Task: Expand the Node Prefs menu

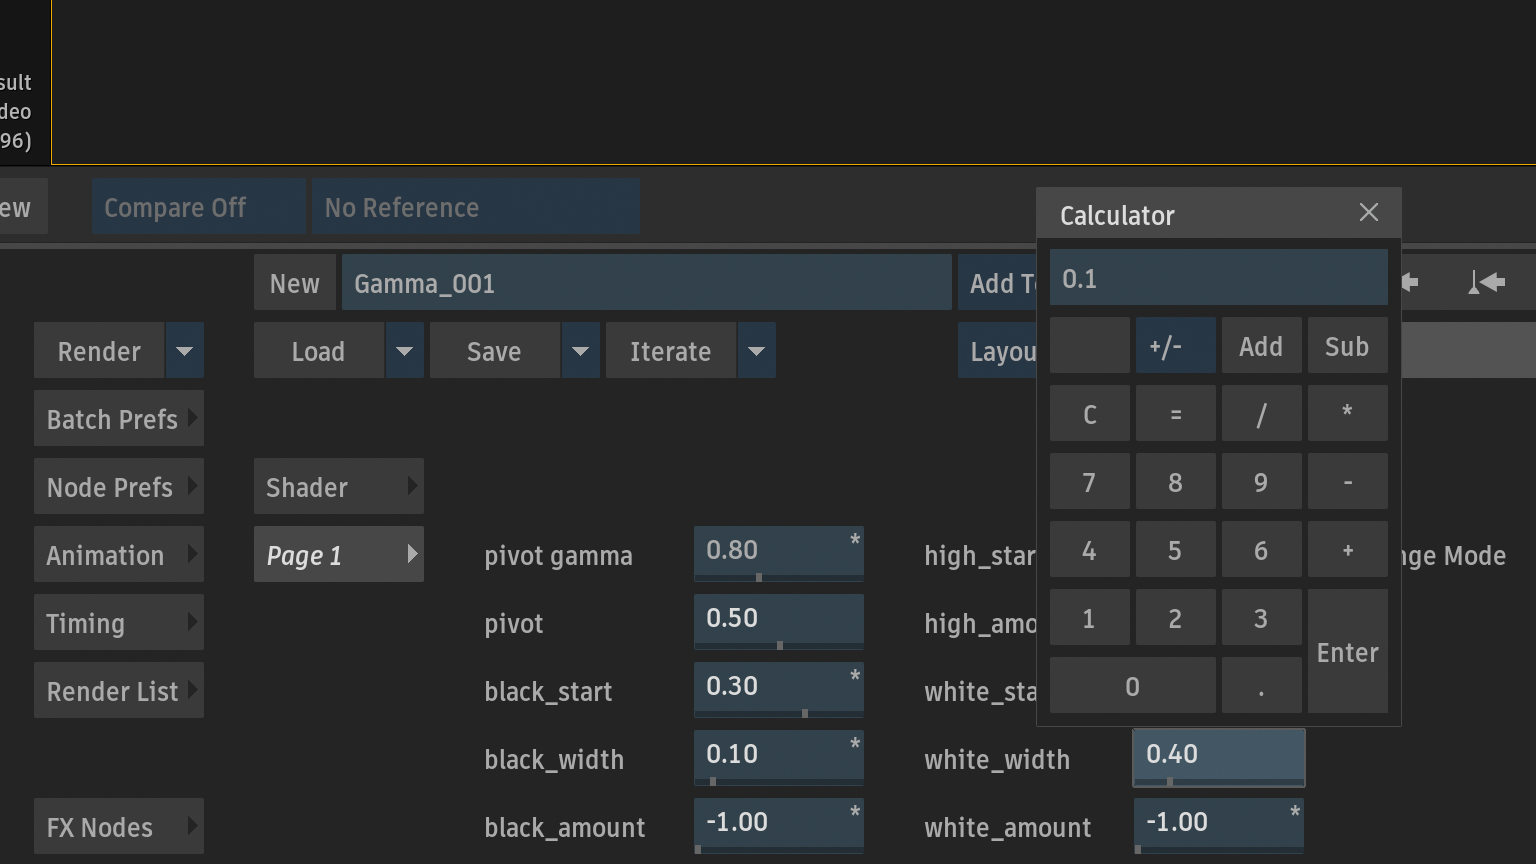Action: pyautogui.click(x=119, y=487)
